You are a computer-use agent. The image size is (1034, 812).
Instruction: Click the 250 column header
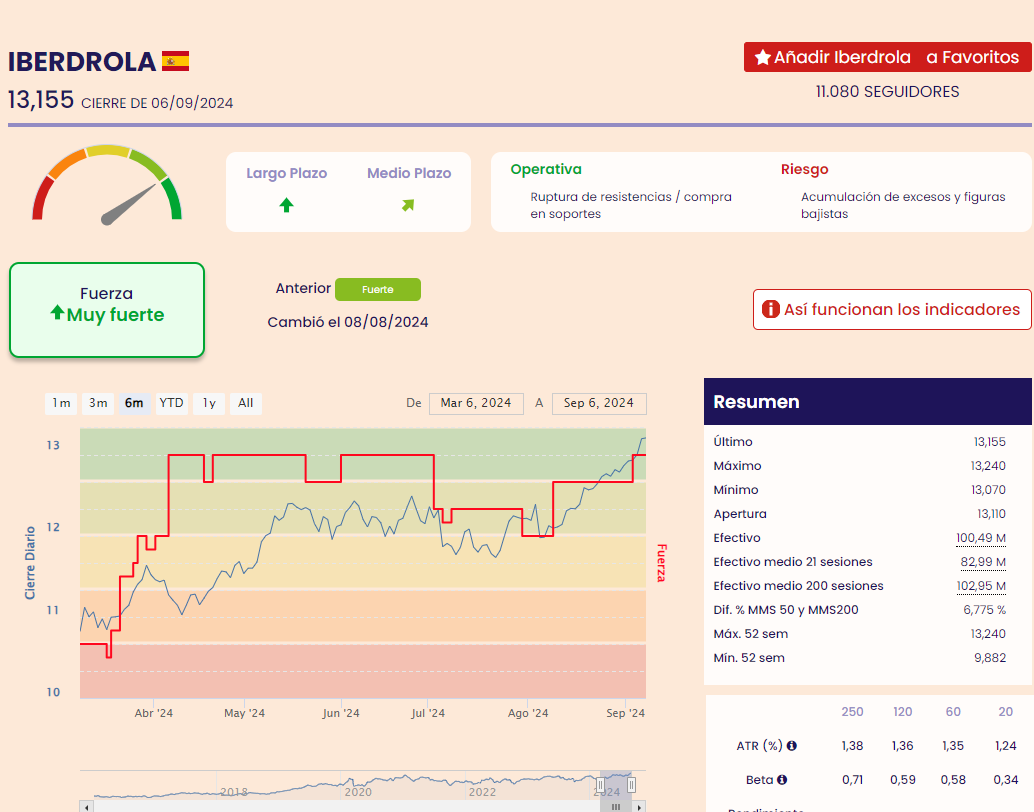tap(852, 712)
